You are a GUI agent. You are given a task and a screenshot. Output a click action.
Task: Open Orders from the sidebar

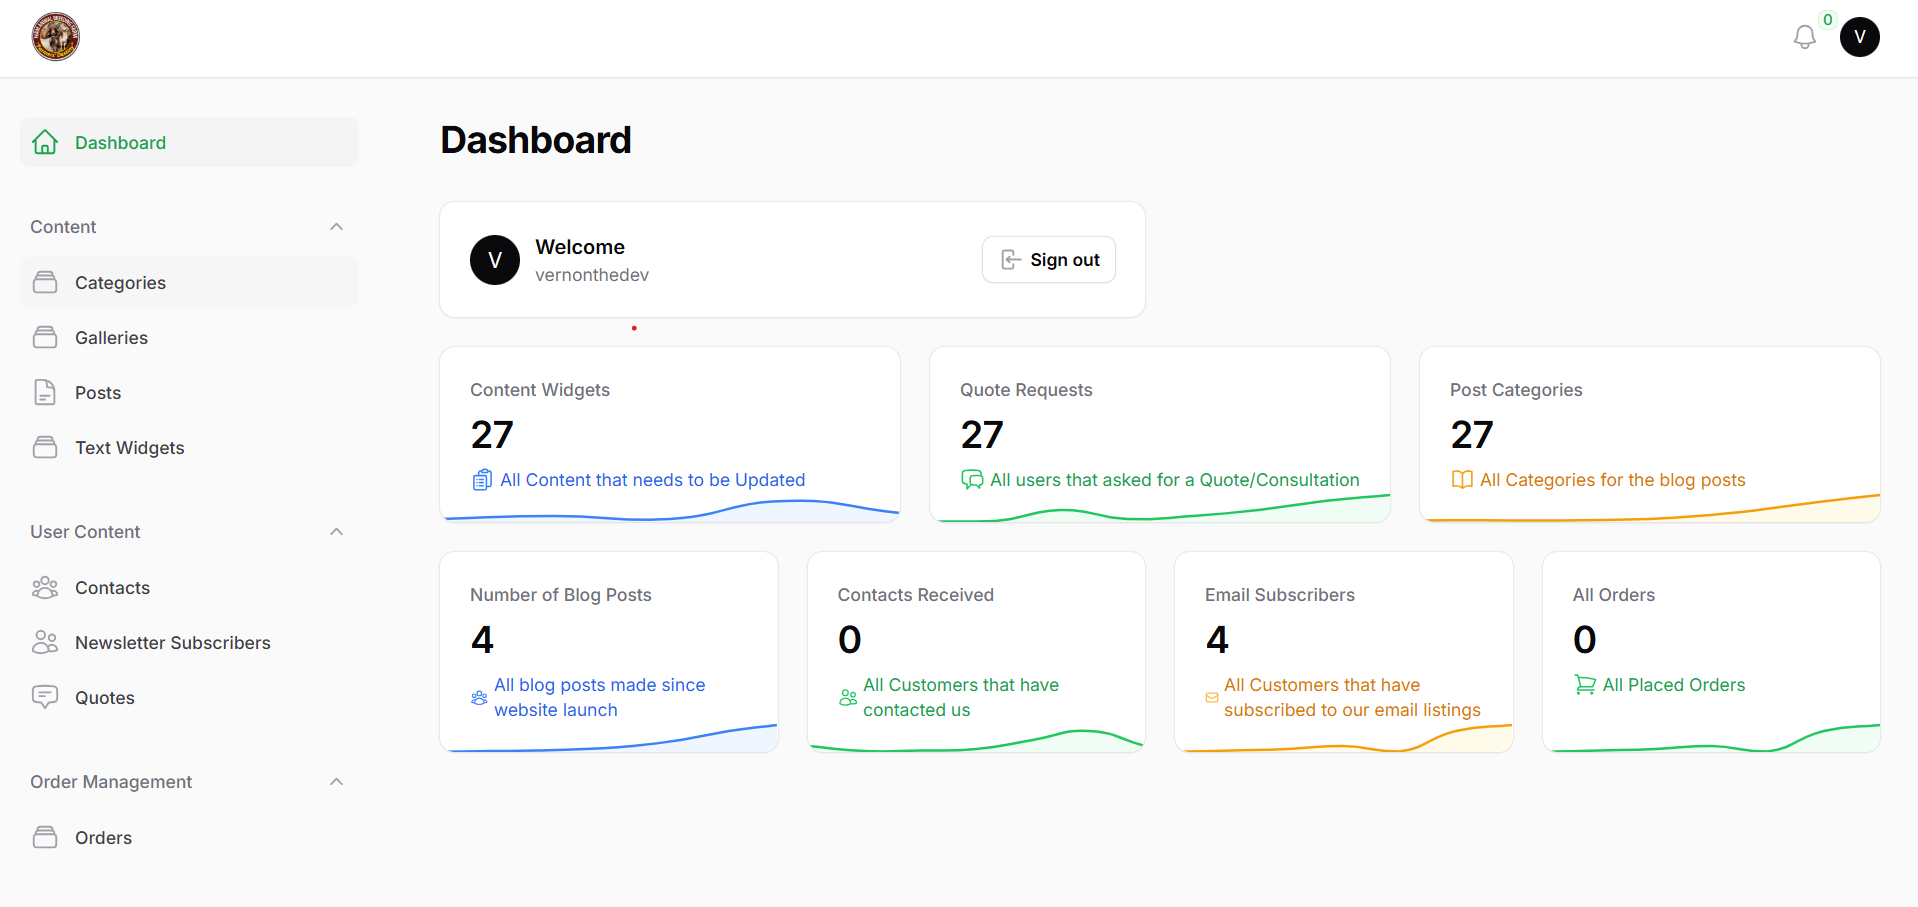click(189, 837)
